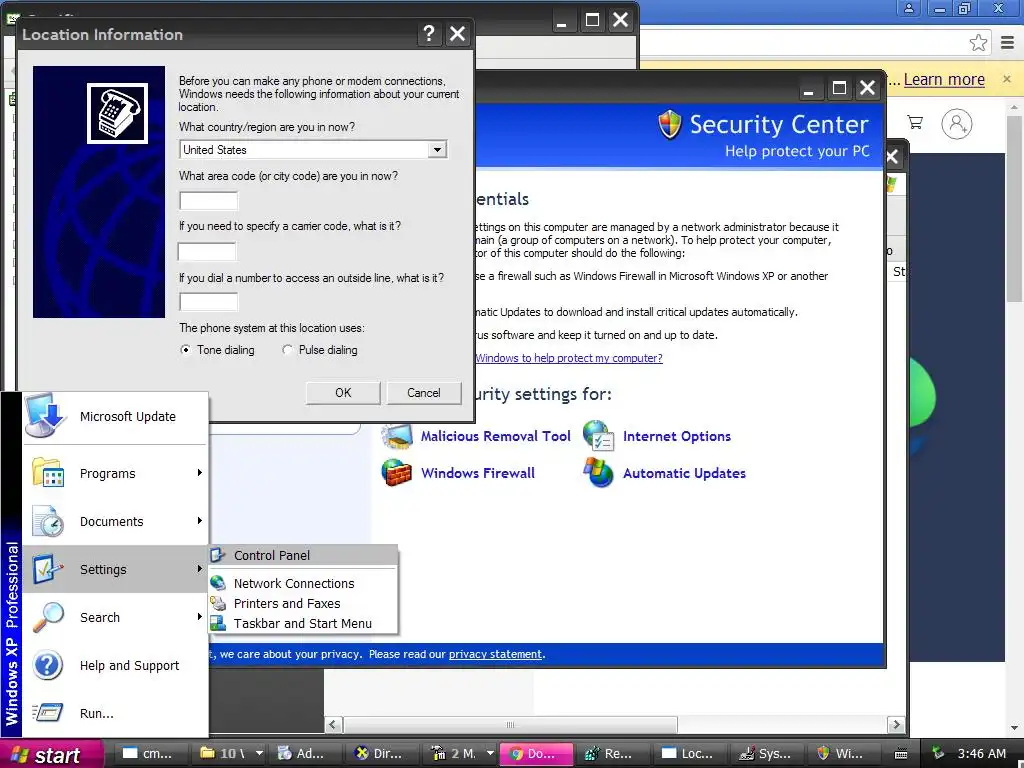Switch to the Chrome 'Do...' taskbar button
Screen dimensions: 1024x768
tap(536, 753)
